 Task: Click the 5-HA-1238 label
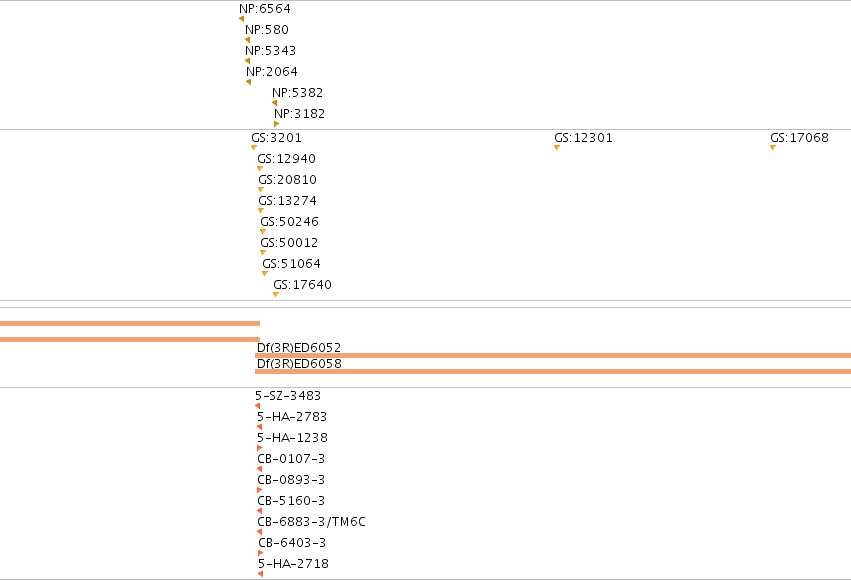click(293, 438)
